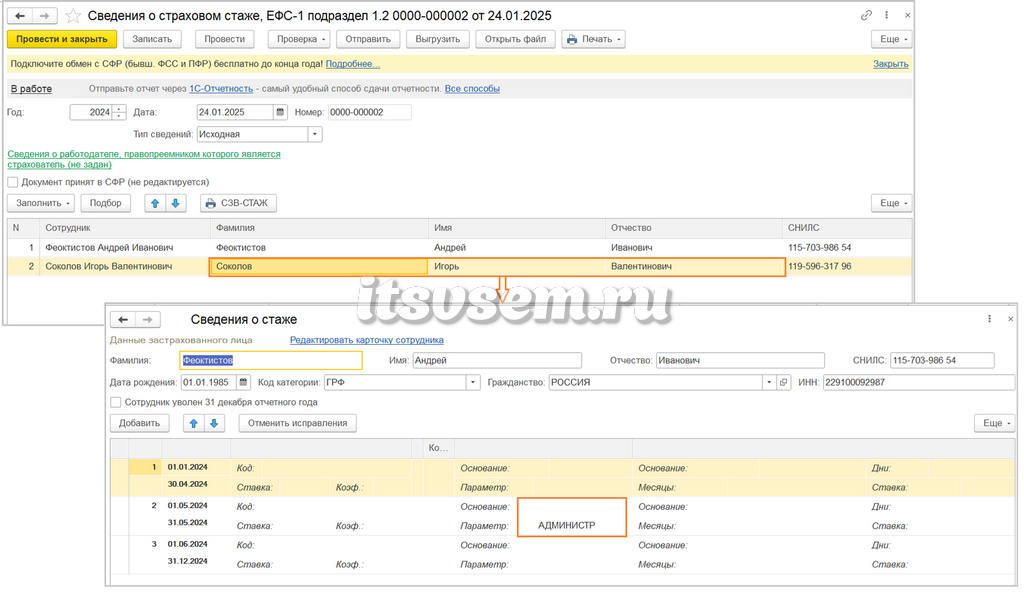The image size is (1024, 597).
Task: Open Редактировать карточку сотрудника link
Action: tap(366, 340)
